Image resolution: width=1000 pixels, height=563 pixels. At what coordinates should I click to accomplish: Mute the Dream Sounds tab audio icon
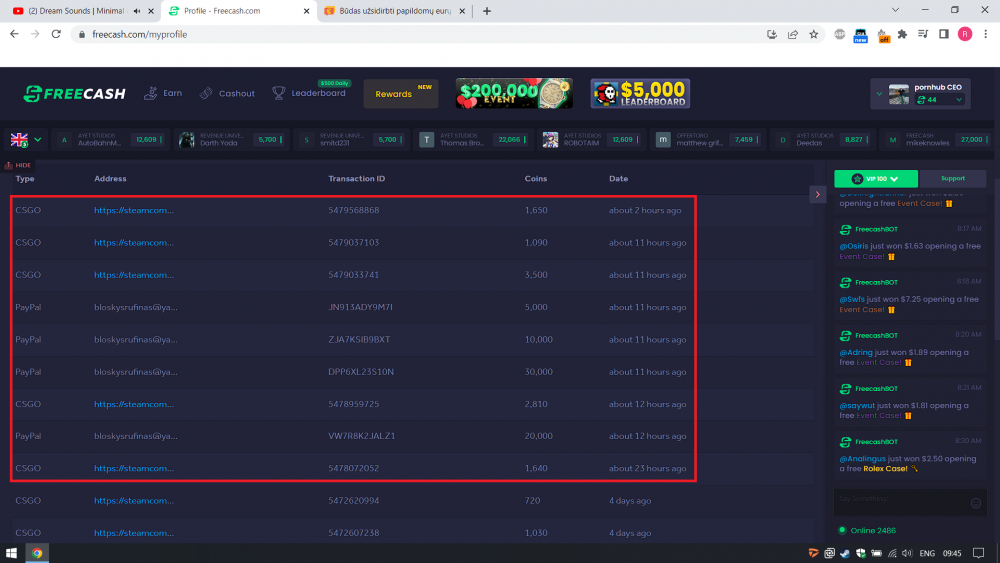(x=136, y=11)
